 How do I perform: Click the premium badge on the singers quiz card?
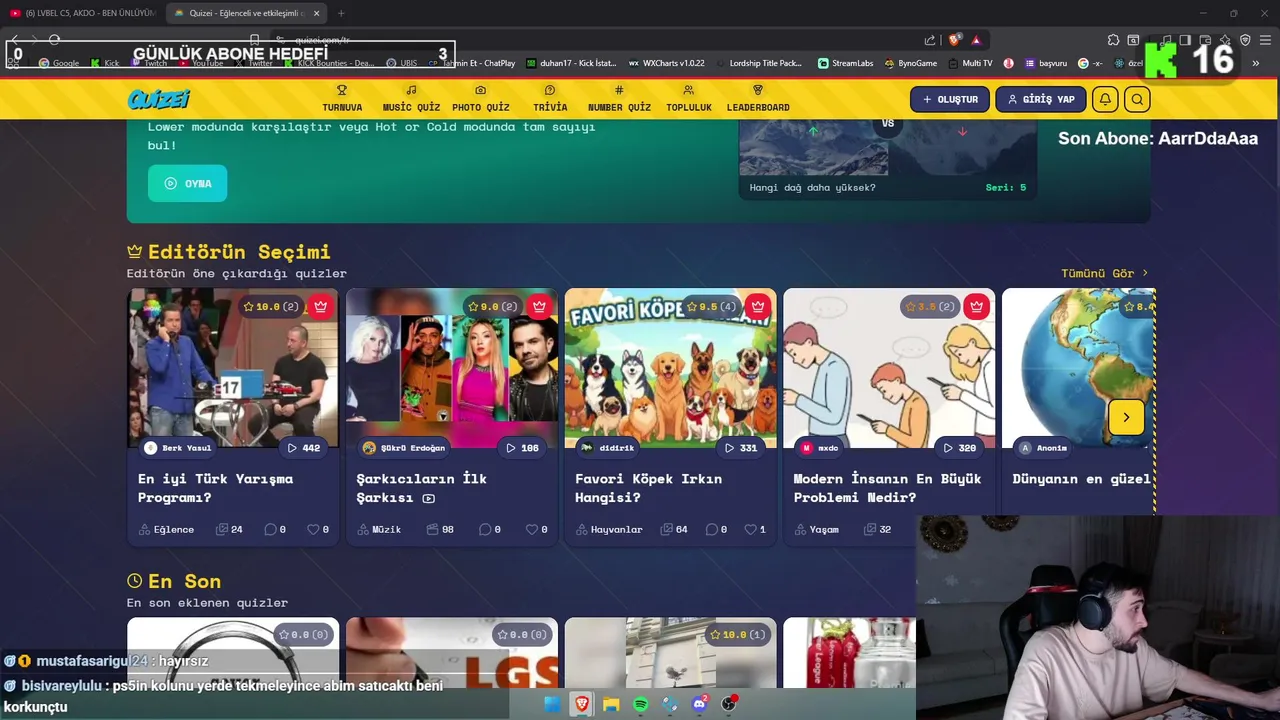point(540,306)
